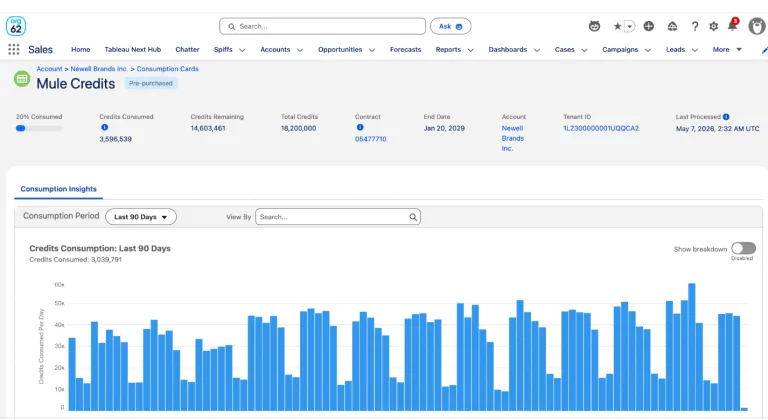Image resolution: width=768 pixels, height=420 pixels.
Task: Click the global create plus icon
Action: (x=648, y=26)
